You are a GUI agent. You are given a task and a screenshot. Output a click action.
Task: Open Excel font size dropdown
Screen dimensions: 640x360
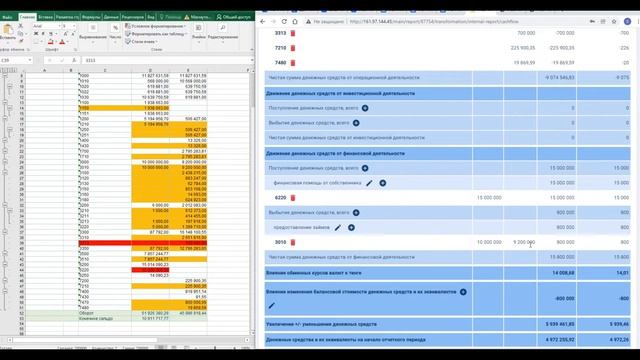74,26
